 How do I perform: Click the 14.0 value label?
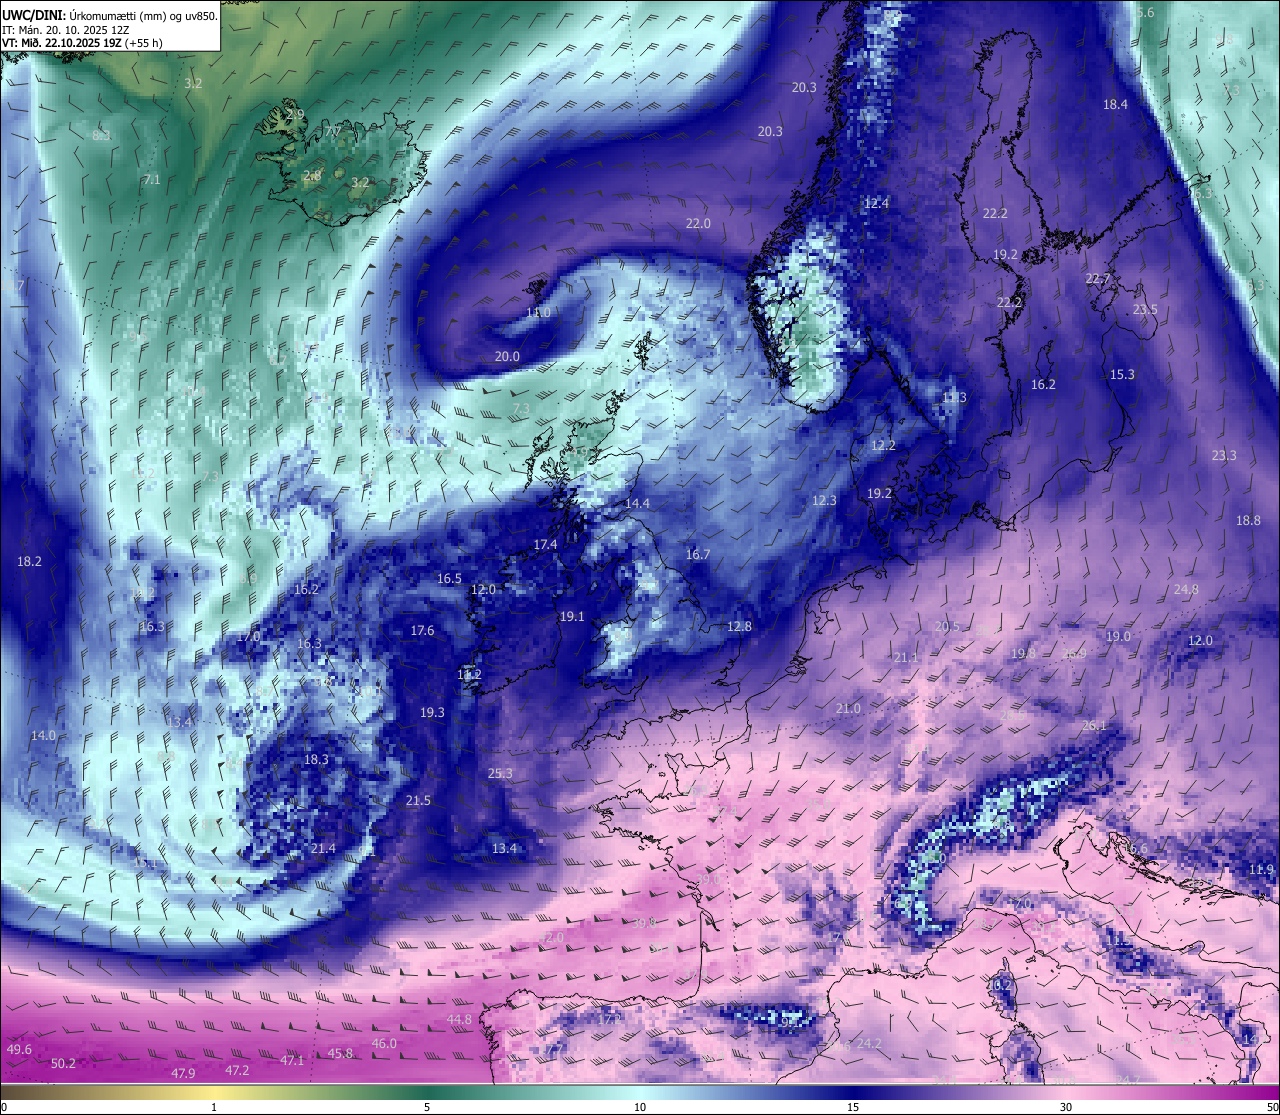click(x=43, y=736)
